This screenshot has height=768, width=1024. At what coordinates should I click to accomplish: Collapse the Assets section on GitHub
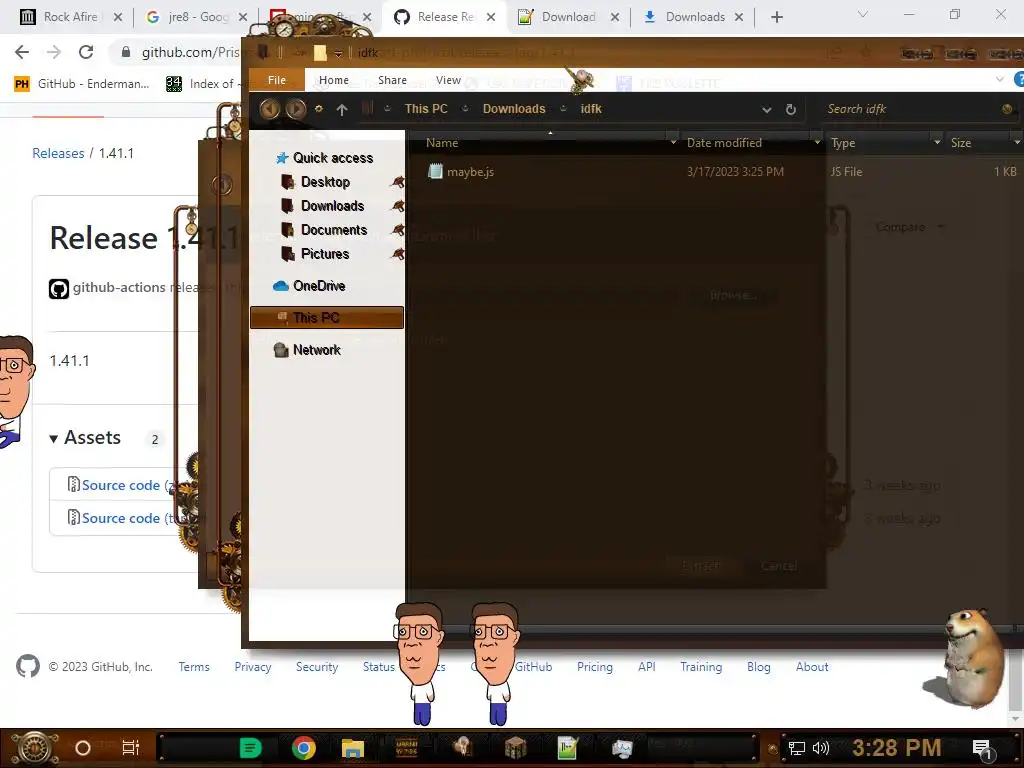(x=54, y=439)
